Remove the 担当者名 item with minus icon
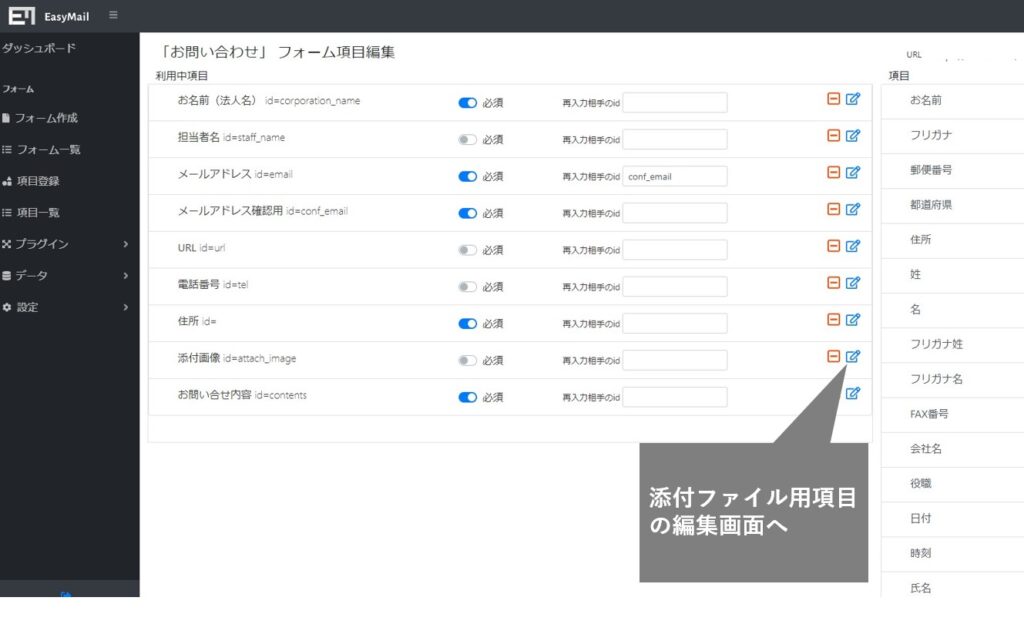The height and width of the screenshot is (641, 1024). tap(833, 136)
